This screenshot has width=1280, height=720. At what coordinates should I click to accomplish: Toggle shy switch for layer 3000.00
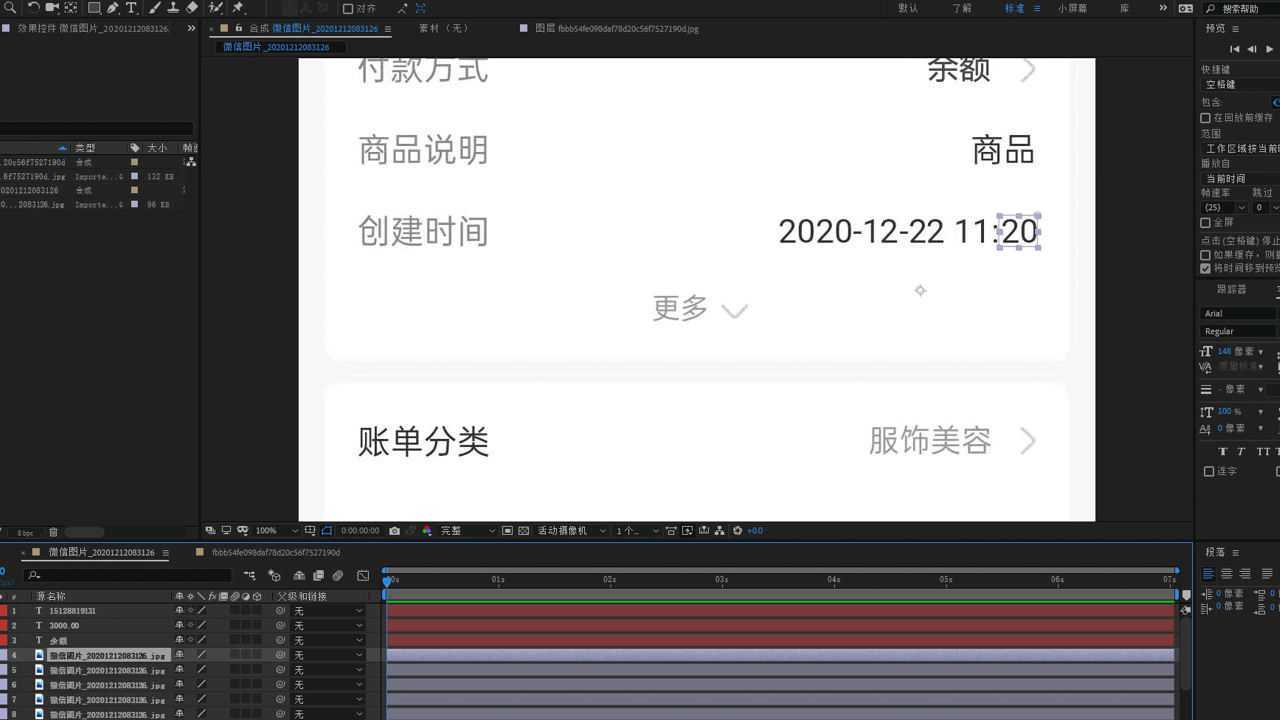(x=180, y=625)
